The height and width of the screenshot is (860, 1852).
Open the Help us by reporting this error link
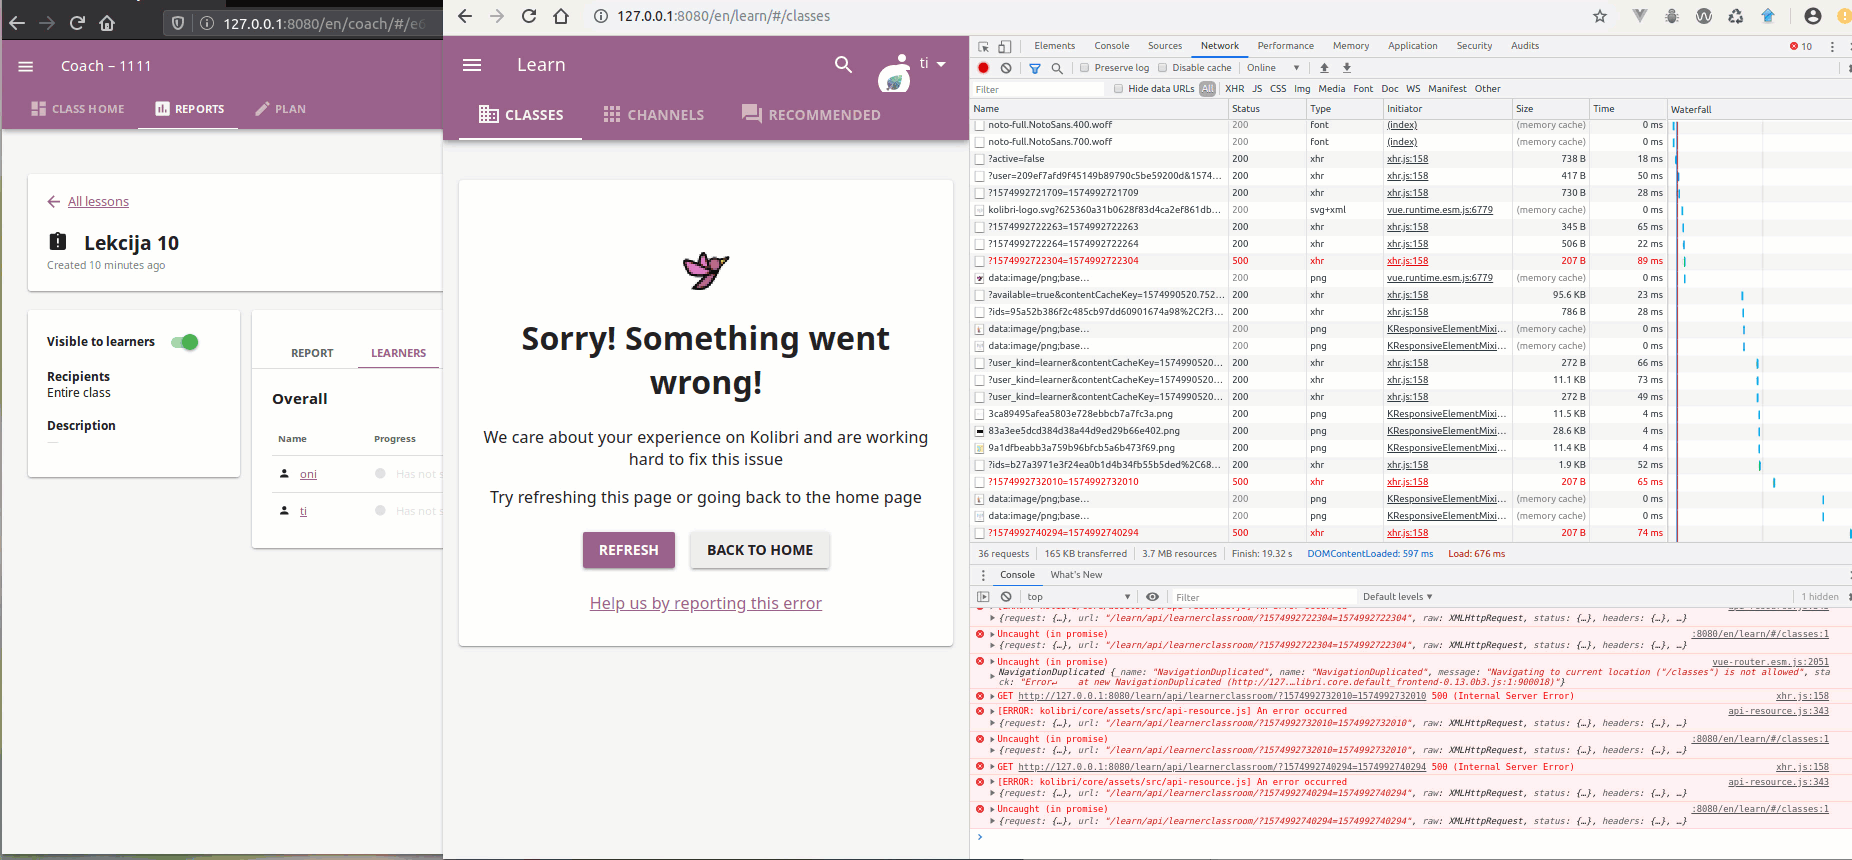coord(706,603)
